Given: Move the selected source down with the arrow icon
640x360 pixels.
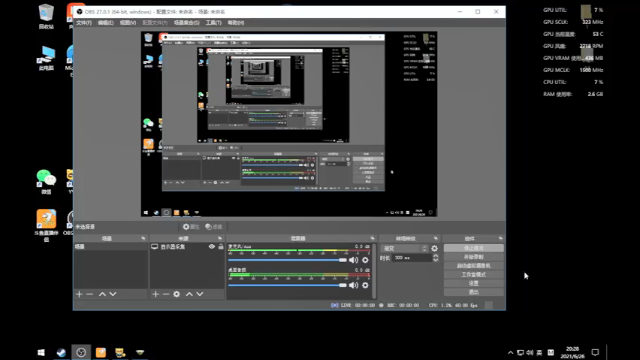Looking at the screenshot, I should click(x=200, y=294).
